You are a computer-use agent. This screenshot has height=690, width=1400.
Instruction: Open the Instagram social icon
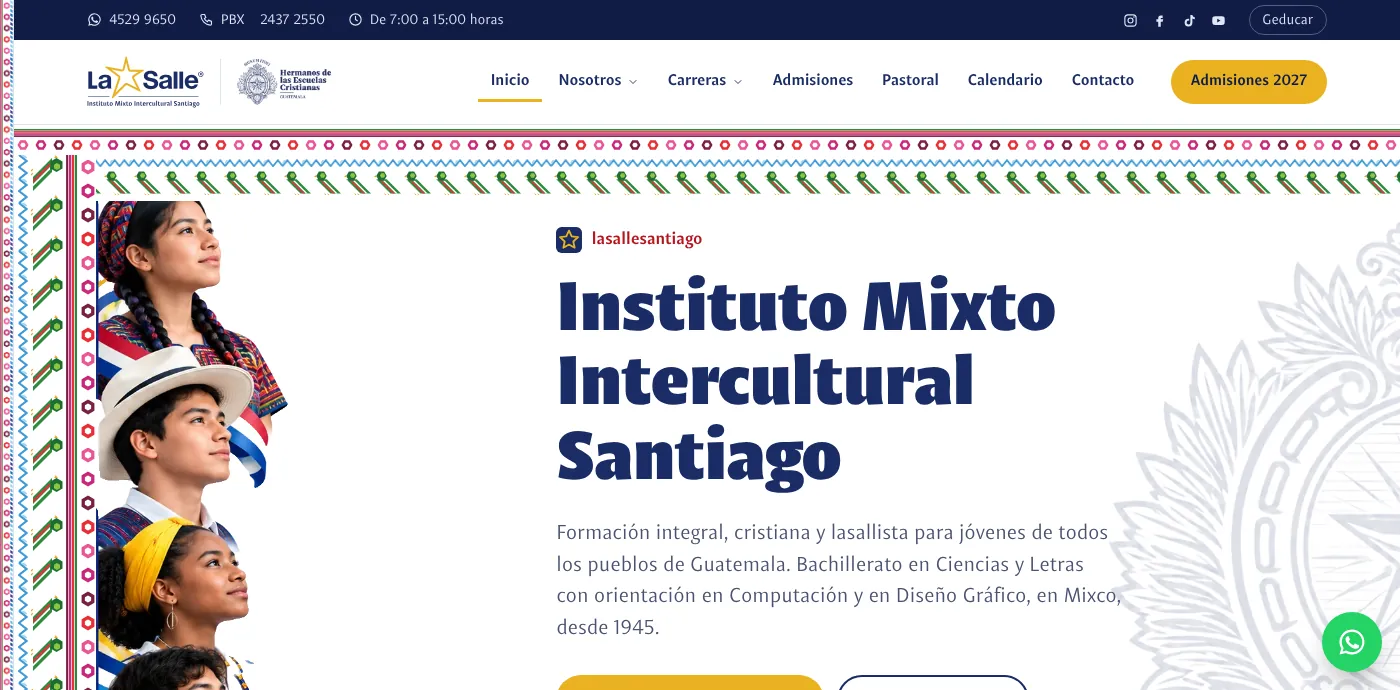1130,20
